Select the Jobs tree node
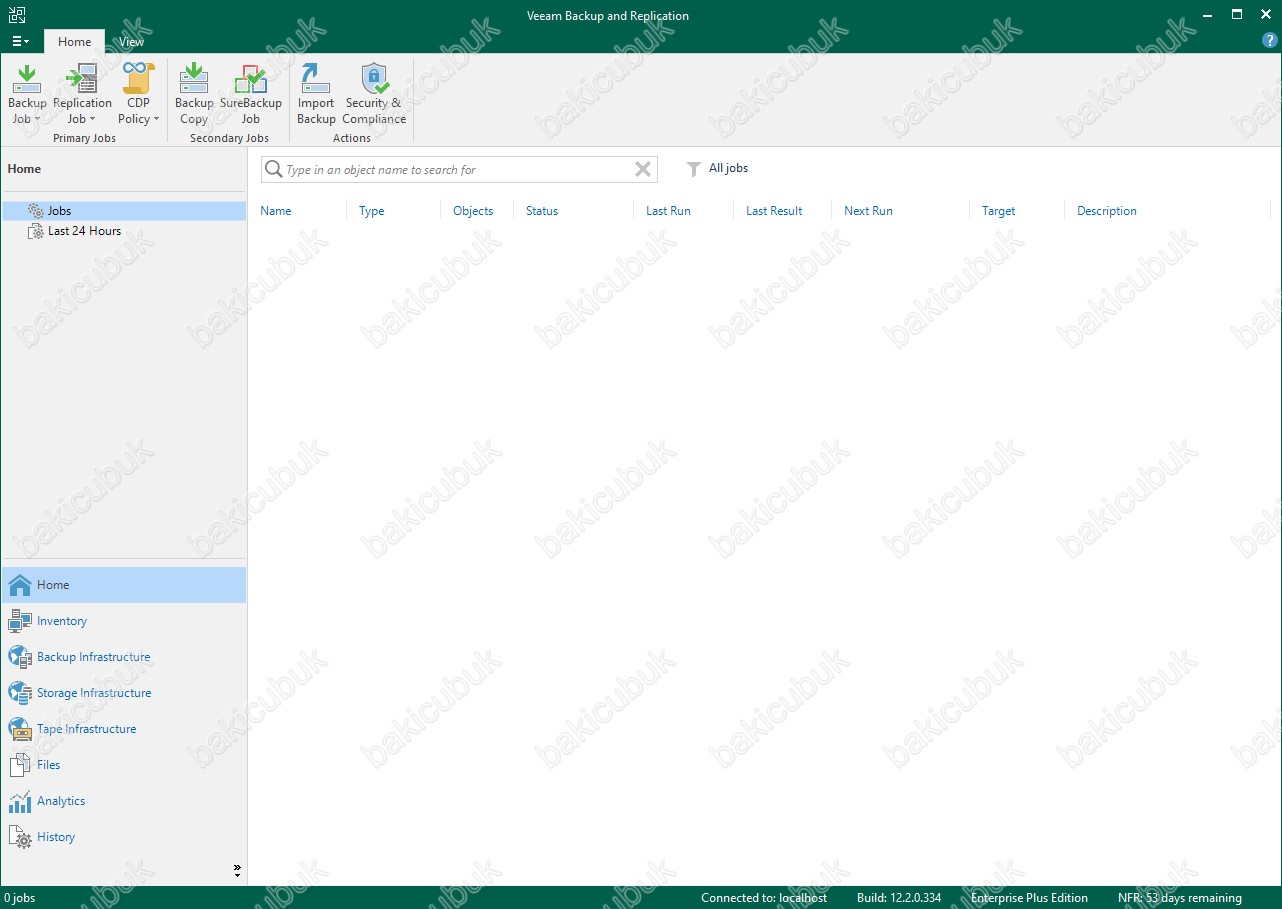The width and height of the screenshot is (1282, 909). pos(124,211)
